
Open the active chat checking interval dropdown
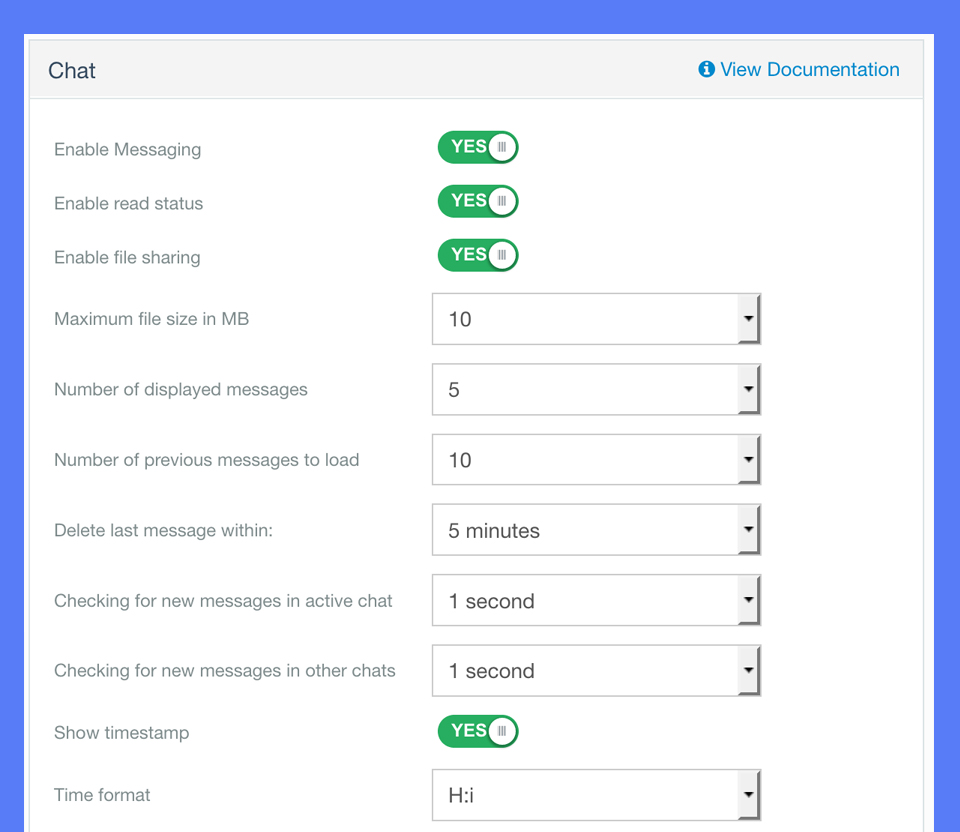(x=596, y=601)
